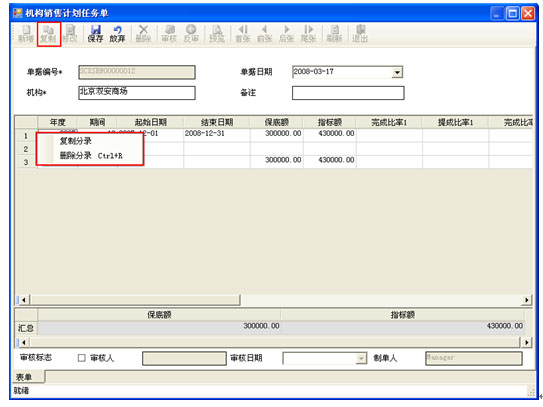
Task: Click the 新增 new document icon
Action: click(x=26, y=34)
